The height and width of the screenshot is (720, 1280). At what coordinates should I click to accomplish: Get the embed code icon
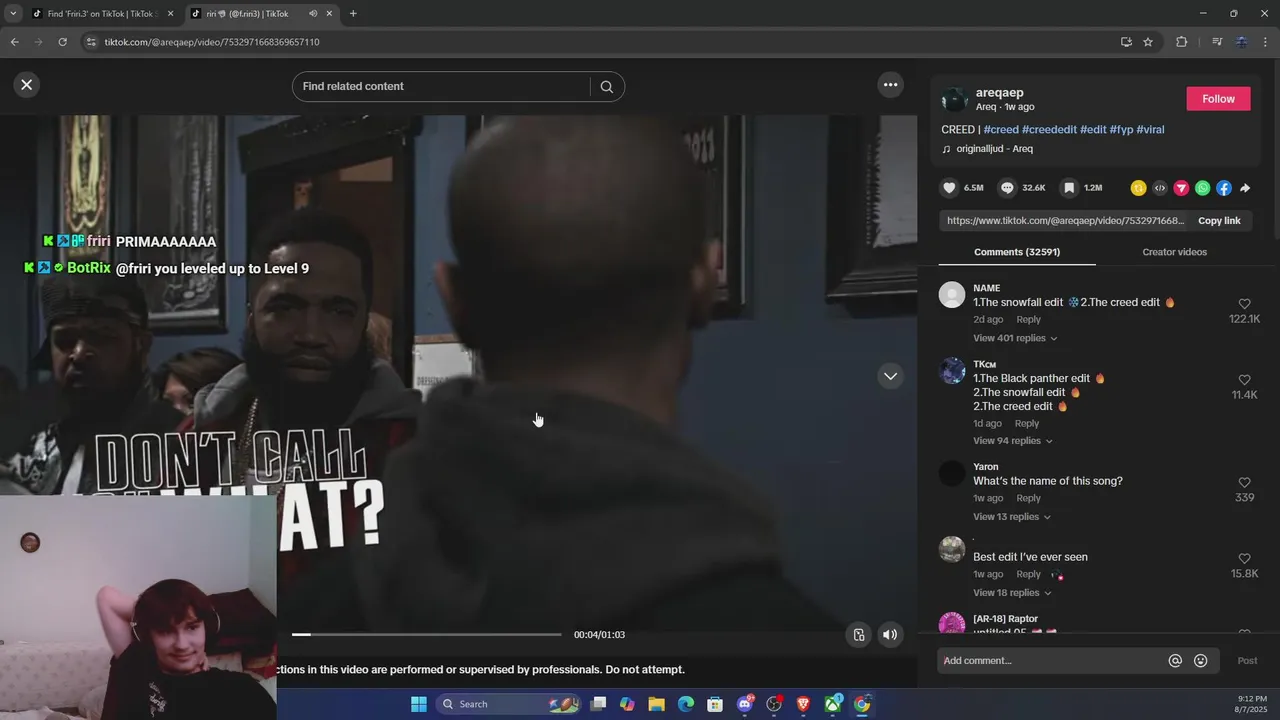pos(1160,188)
